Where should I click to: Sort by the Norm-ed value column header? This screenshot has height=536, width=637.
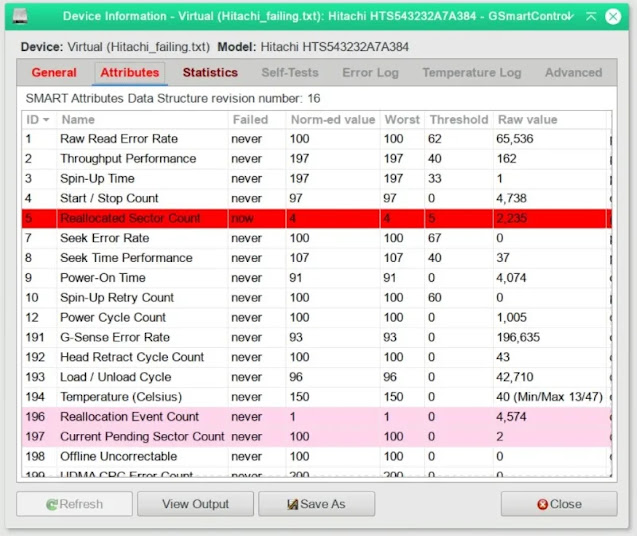point(333,119)
